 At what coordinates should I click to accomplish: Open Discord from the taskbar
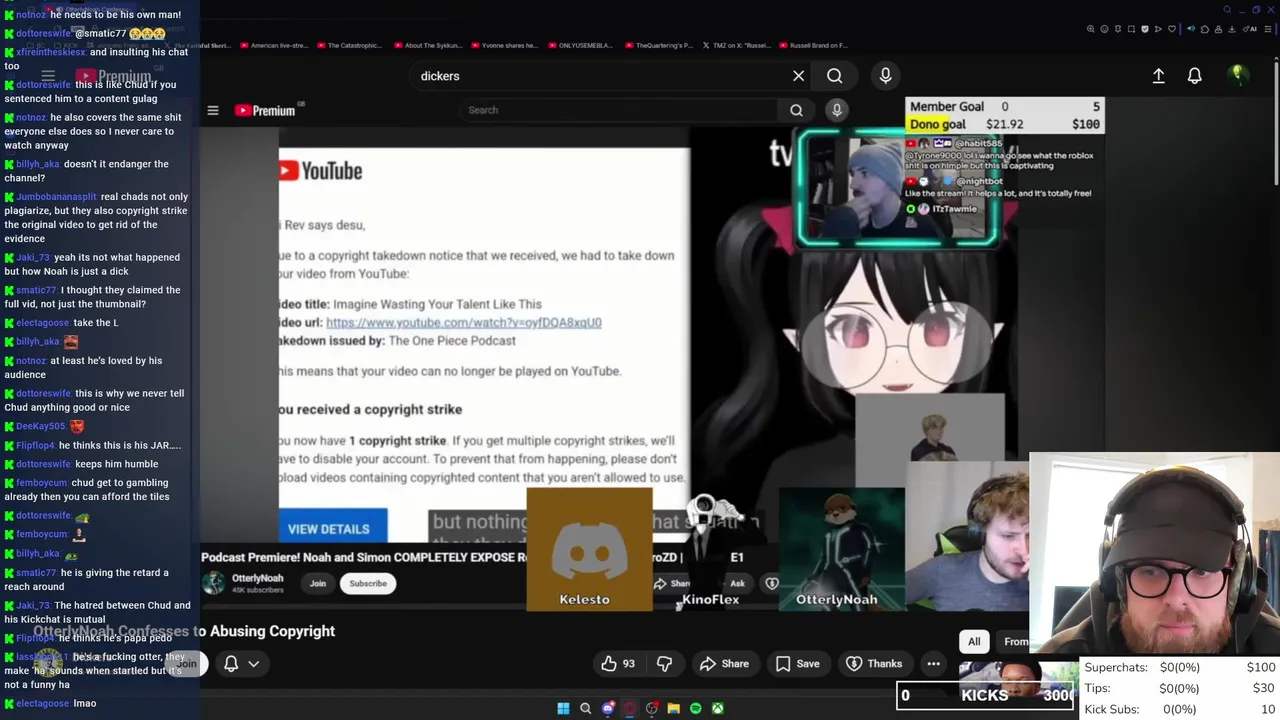point(608,708)
